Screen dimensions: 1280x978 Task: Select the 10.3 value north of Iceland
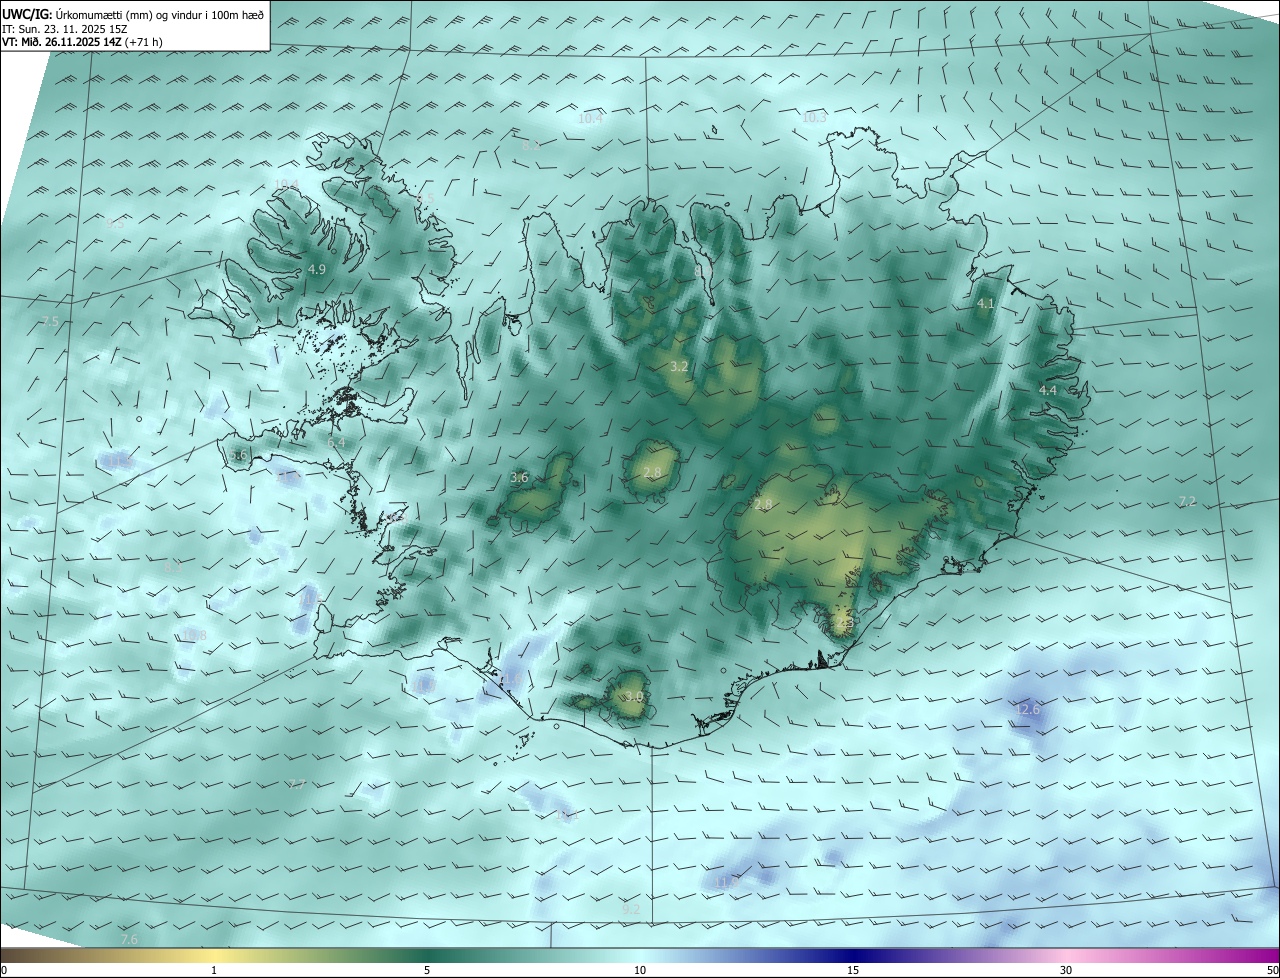click(x=815, y=117)
